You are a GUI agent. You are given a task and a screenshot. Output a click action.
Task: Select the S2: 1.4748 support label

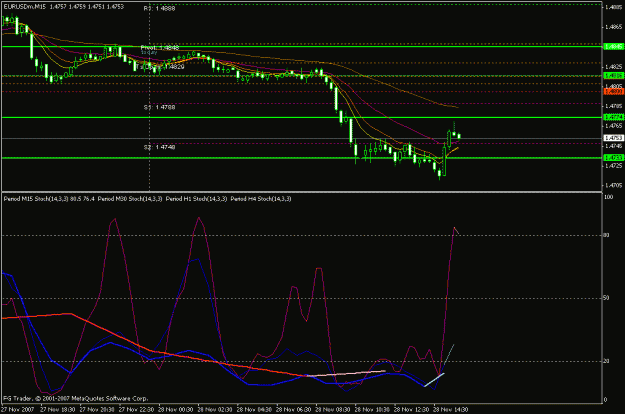click(x=159, y=147)
